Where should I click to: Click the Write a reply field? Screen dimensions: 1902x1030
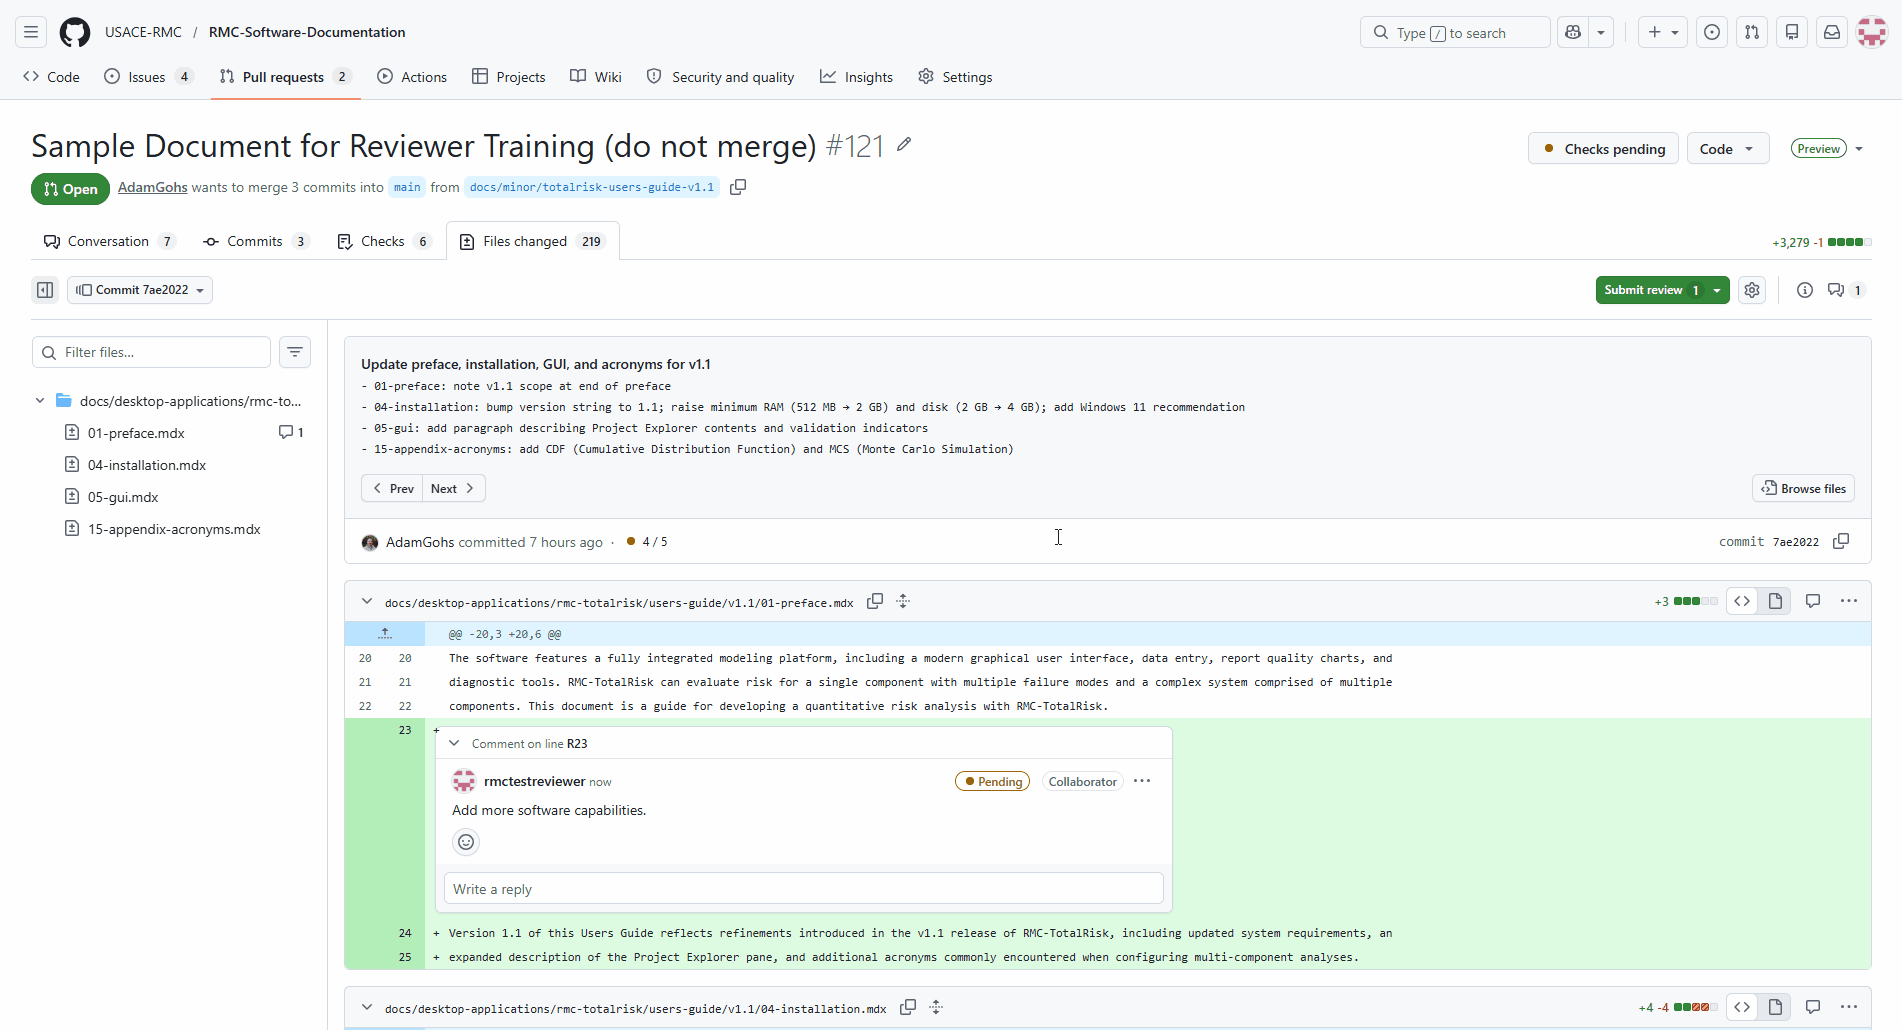[x=804, y=889]
